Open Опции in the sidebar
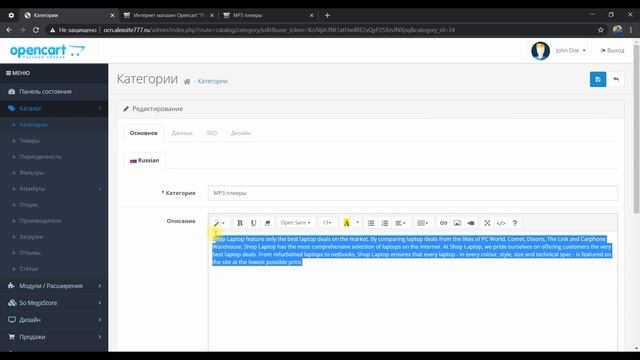 (x=54, y=204)
